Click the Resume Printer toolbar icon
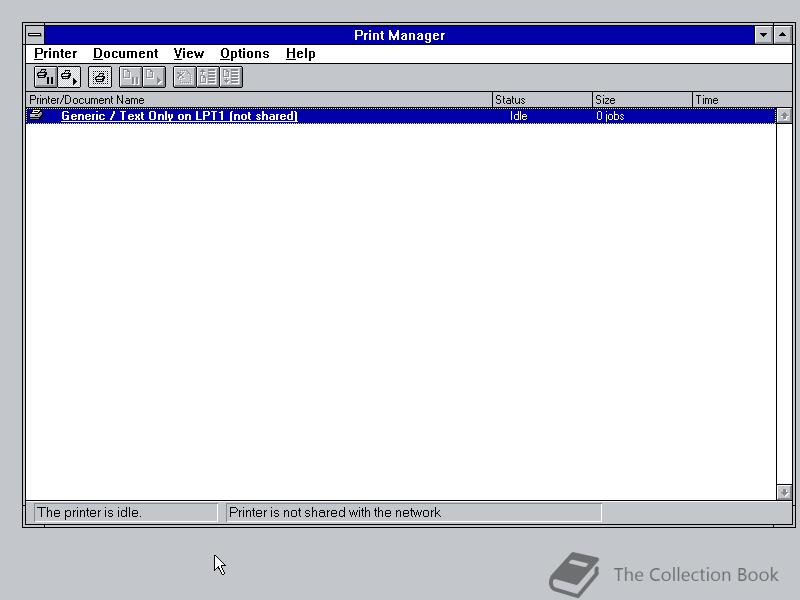The width and height of the screenshot is (800, 600). [x=69, y=77]
